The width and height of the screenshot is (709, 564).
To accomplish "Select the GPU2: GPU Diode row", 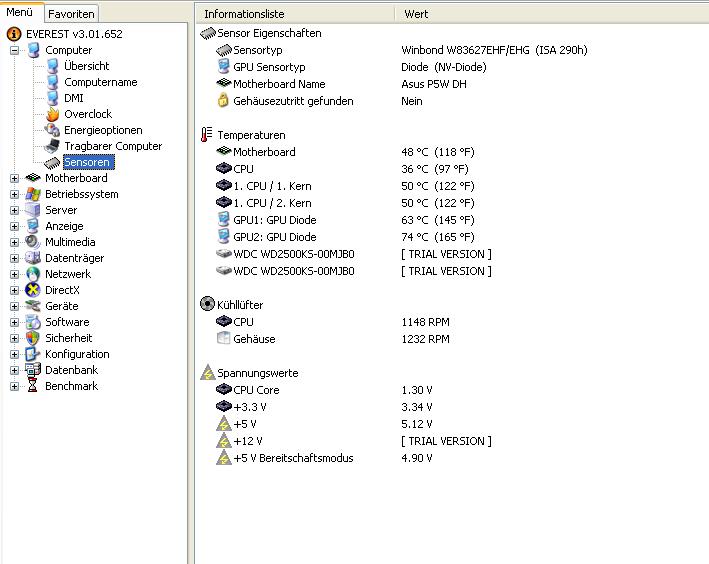I will pyautogui.click(x=345, y=237).
